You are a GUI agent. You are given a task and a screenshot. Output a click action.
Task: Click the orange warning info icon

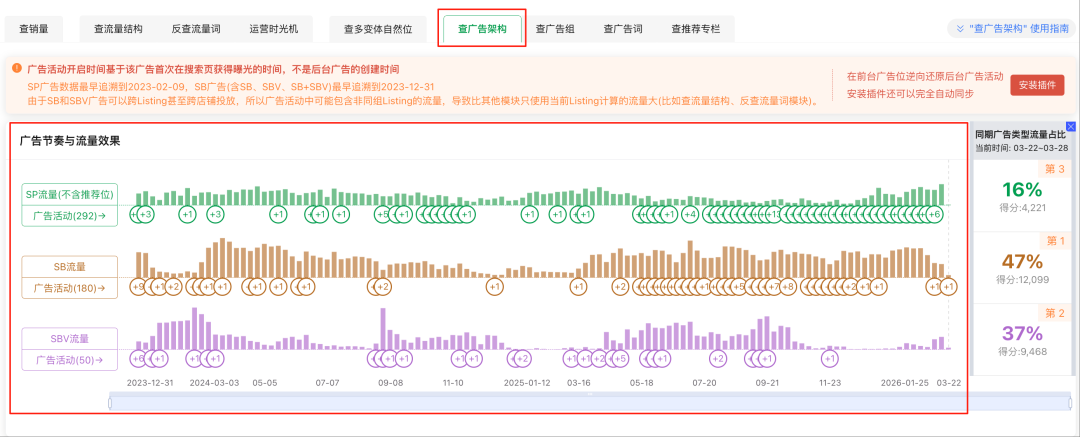pos(18,69)
